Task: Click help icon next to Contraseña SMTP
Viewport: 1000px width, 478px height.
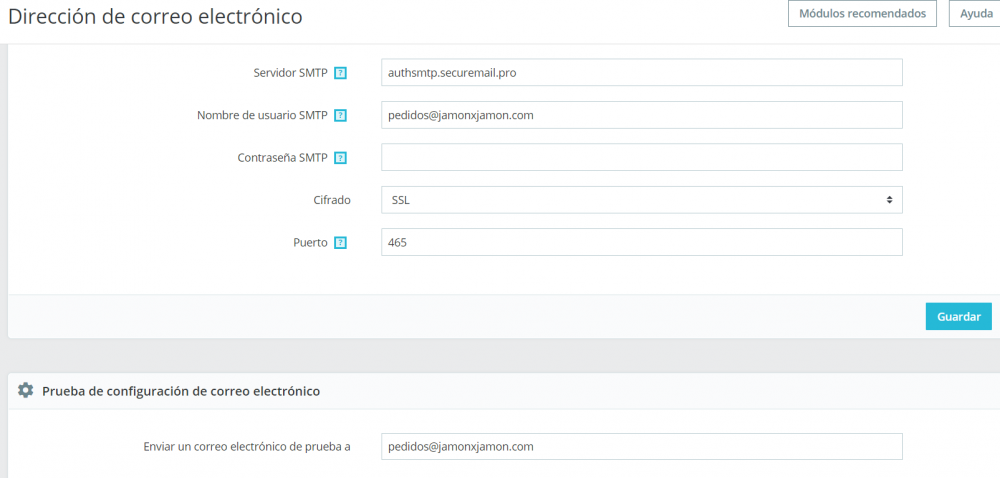Action: point(341,158)
